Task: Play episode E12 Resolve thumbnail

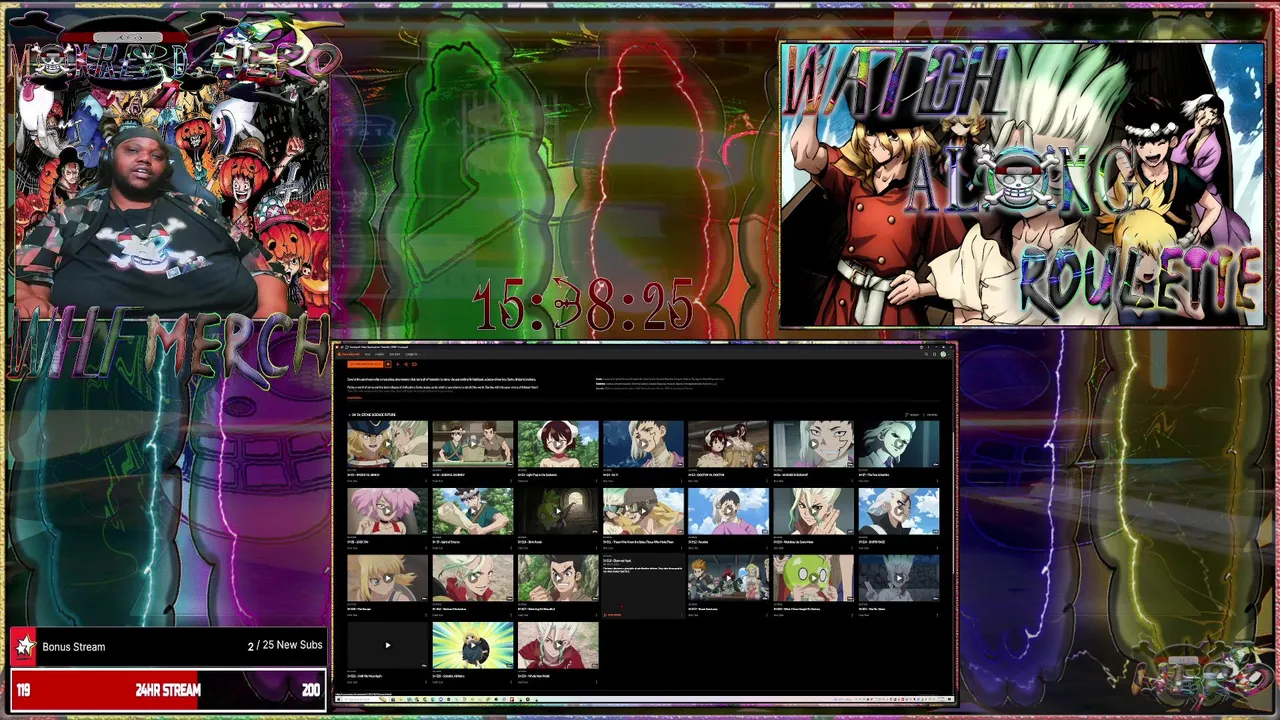Action: (728, 511)
